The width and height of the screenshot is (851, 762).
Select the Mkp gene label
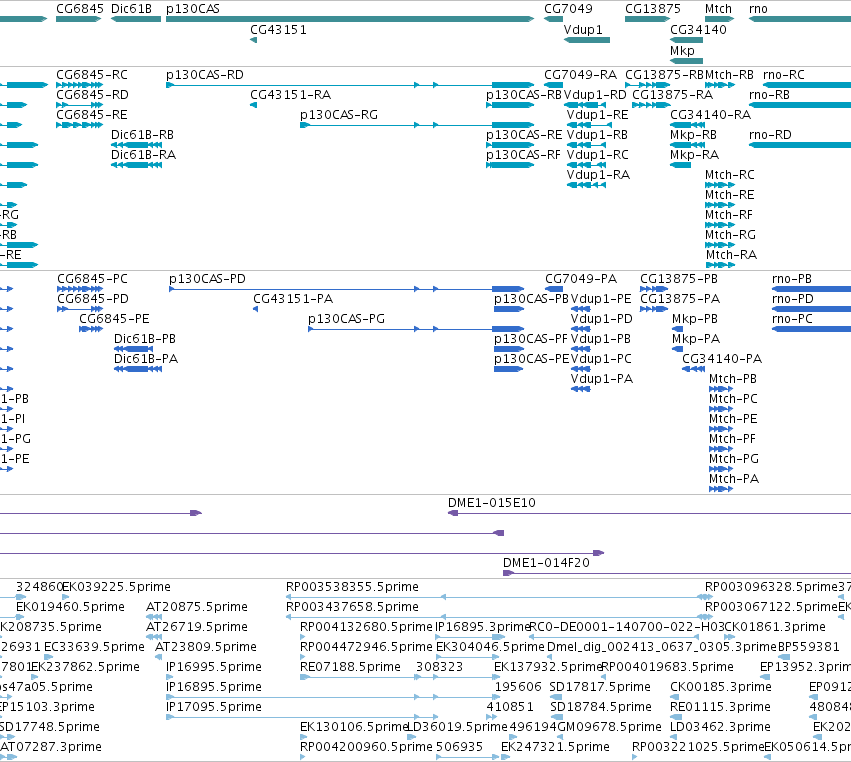coord(682,50)
